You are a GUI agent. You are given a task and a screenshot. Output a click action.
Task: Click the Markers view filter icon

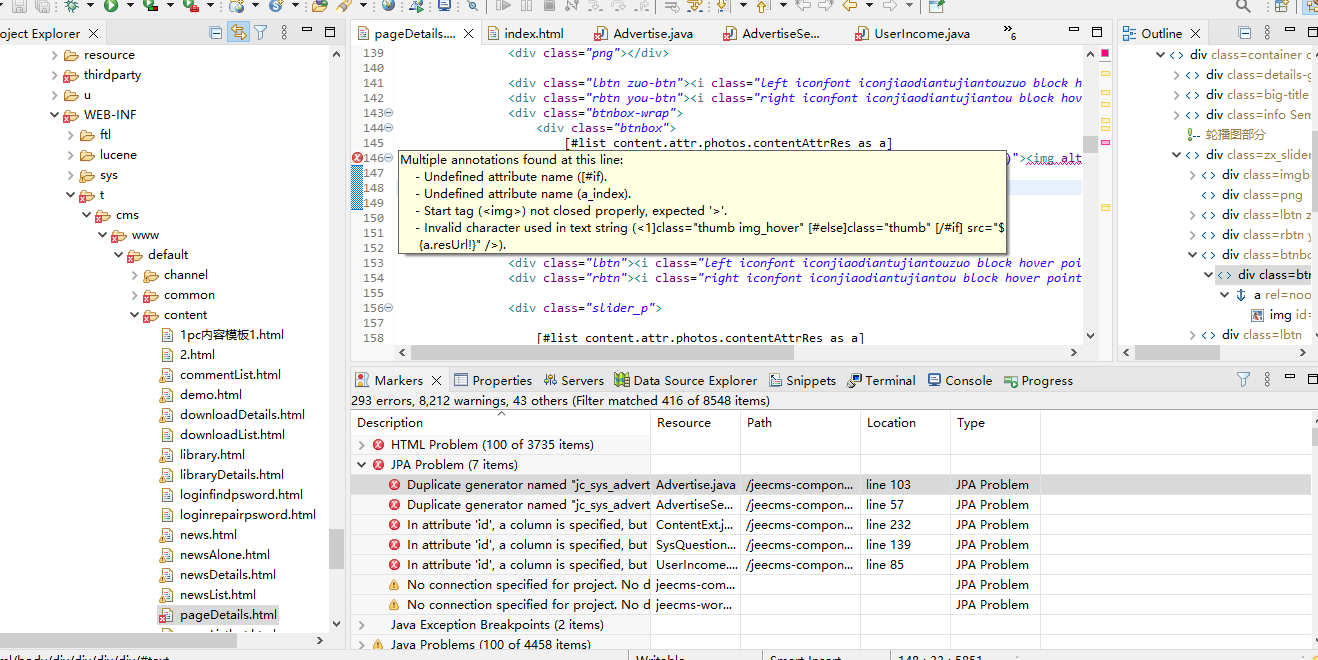[x=1243, y=380]
